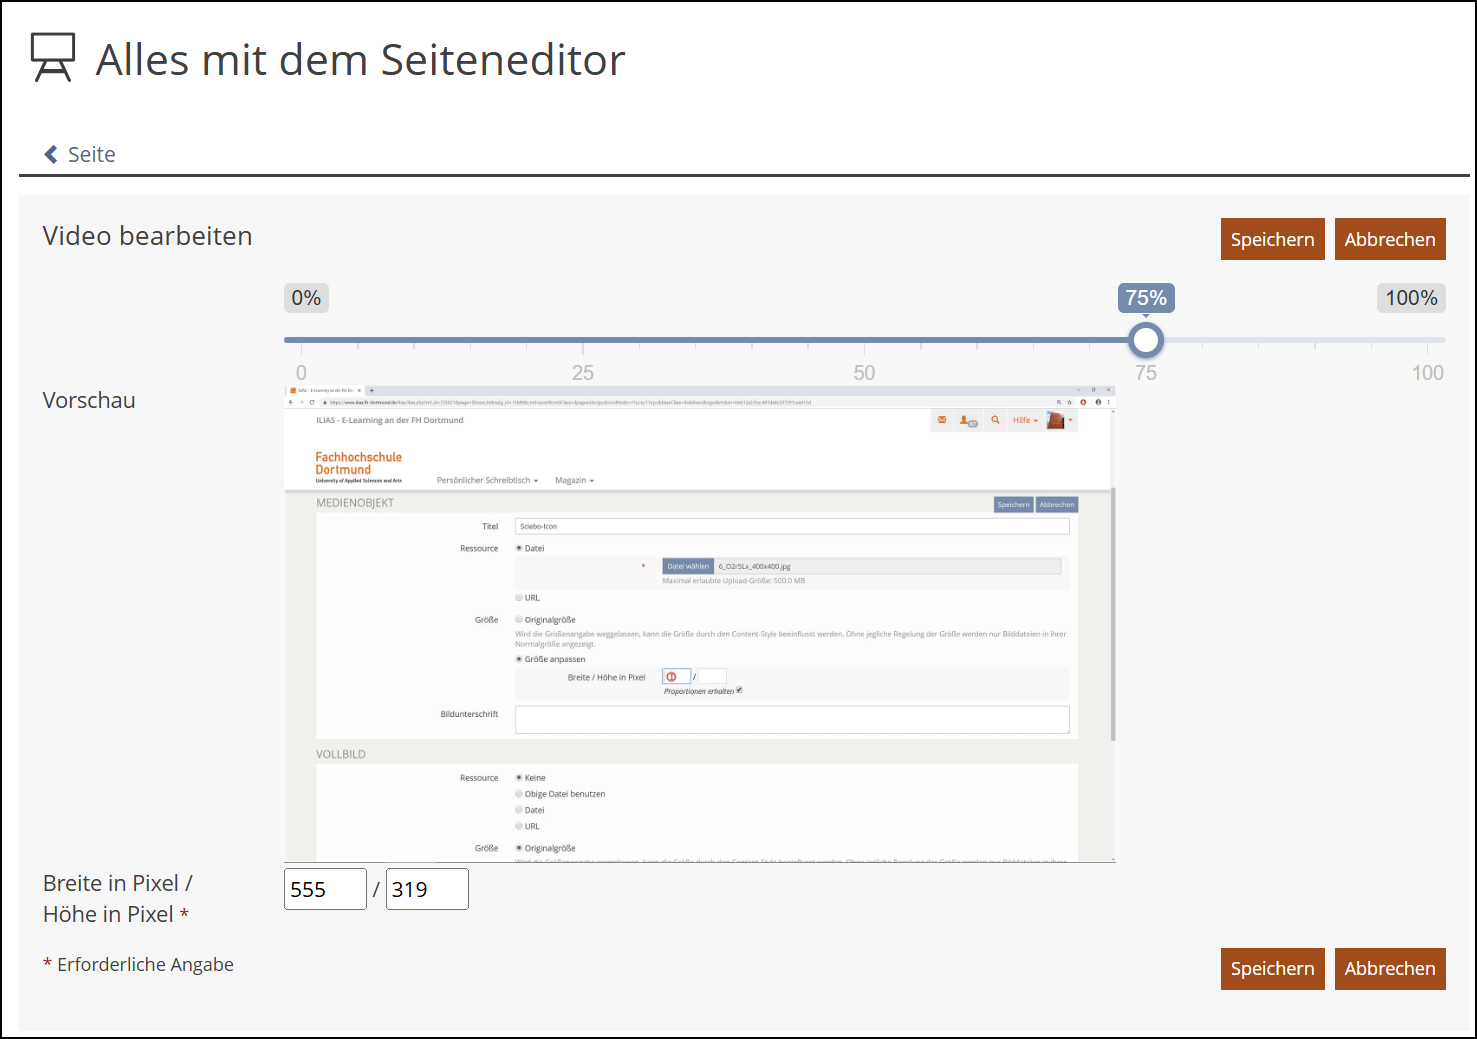
Task: Go back to the Seite tab
Action: pyautogui.click(x=91, y=154)
